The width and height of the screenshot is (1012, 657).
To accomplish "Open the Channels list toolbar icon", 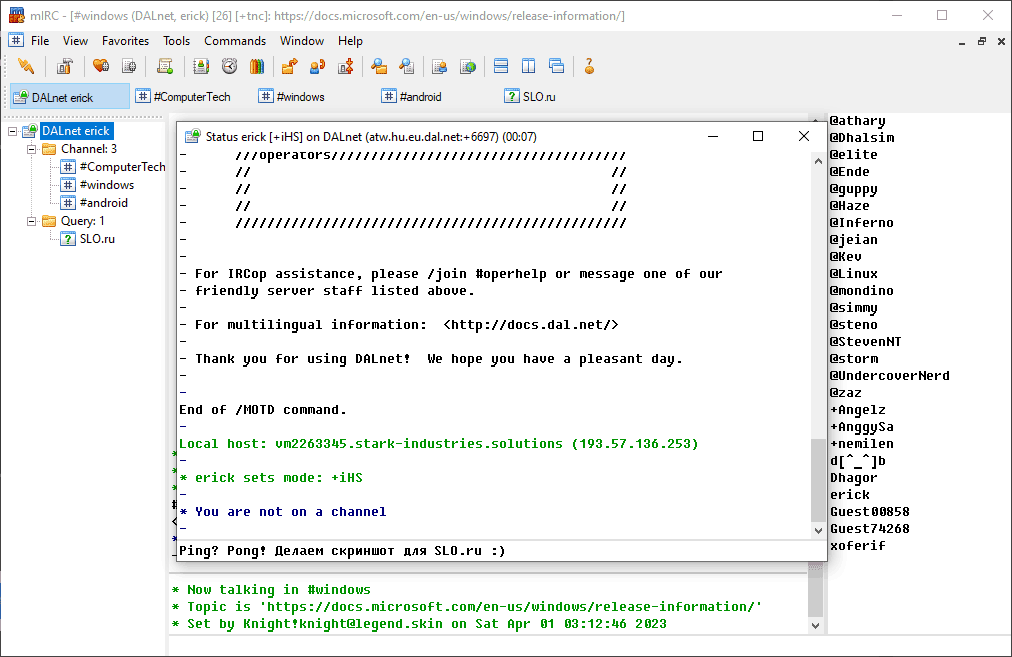I will (129, 66).
